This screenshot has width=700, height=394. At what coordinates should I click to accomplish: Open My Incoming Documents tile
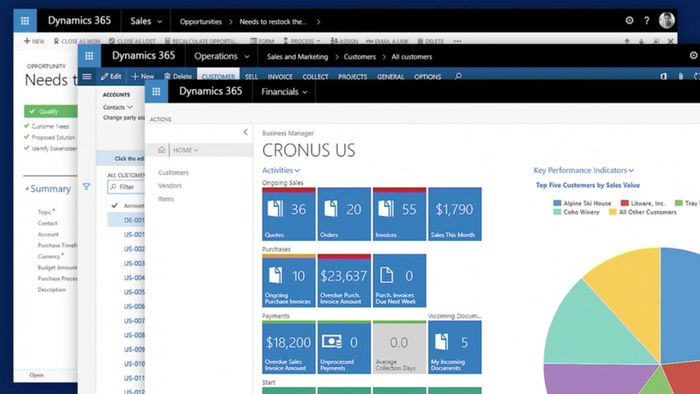click(x=455, y=347)
